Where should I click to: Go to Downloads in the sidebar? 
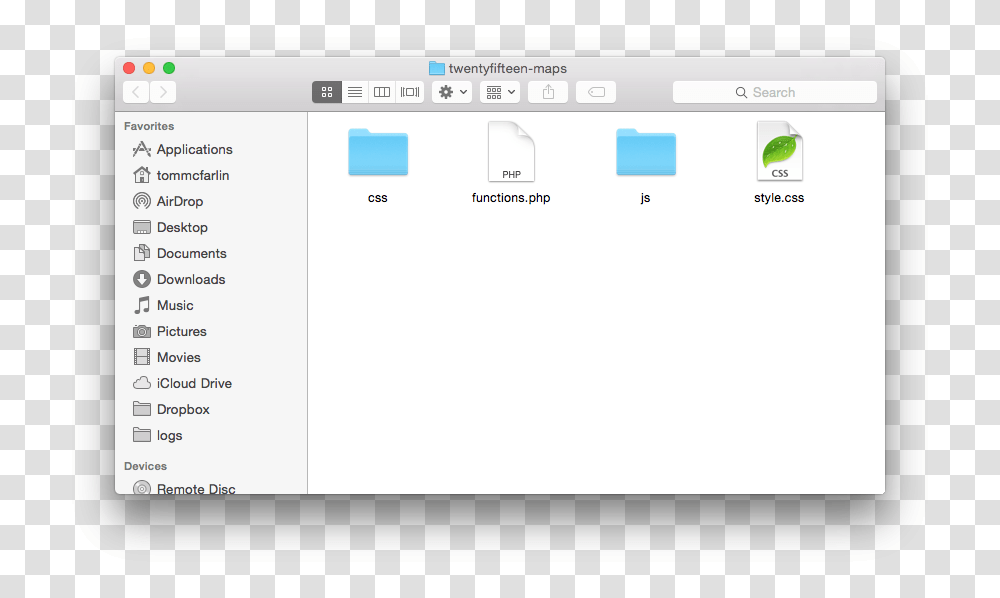pyautogui.click(x=190, y=279)
